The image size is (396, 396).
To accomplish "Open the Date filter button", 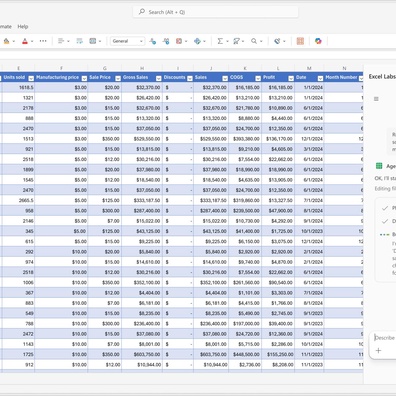I will [320, 78].
